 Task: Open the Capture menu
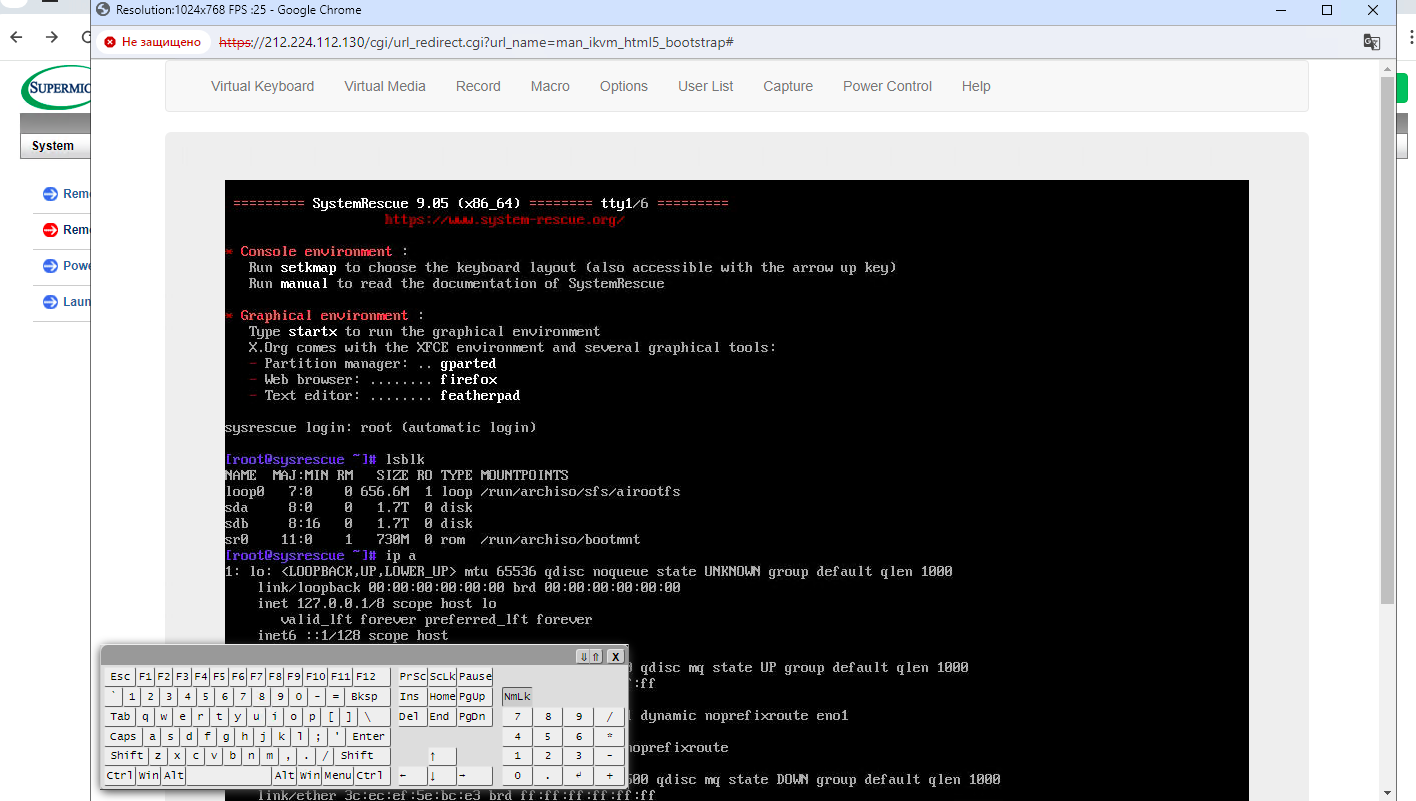788,86
